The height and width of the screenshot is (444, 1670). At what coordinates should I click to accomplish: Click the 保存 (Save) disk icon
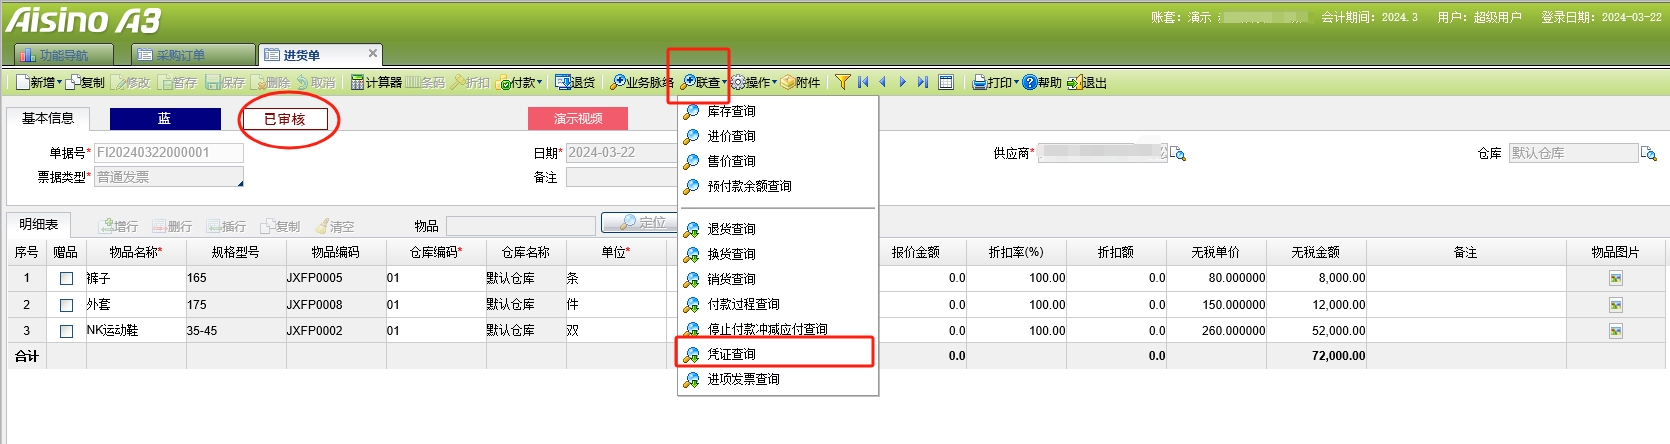pos(212,83)
